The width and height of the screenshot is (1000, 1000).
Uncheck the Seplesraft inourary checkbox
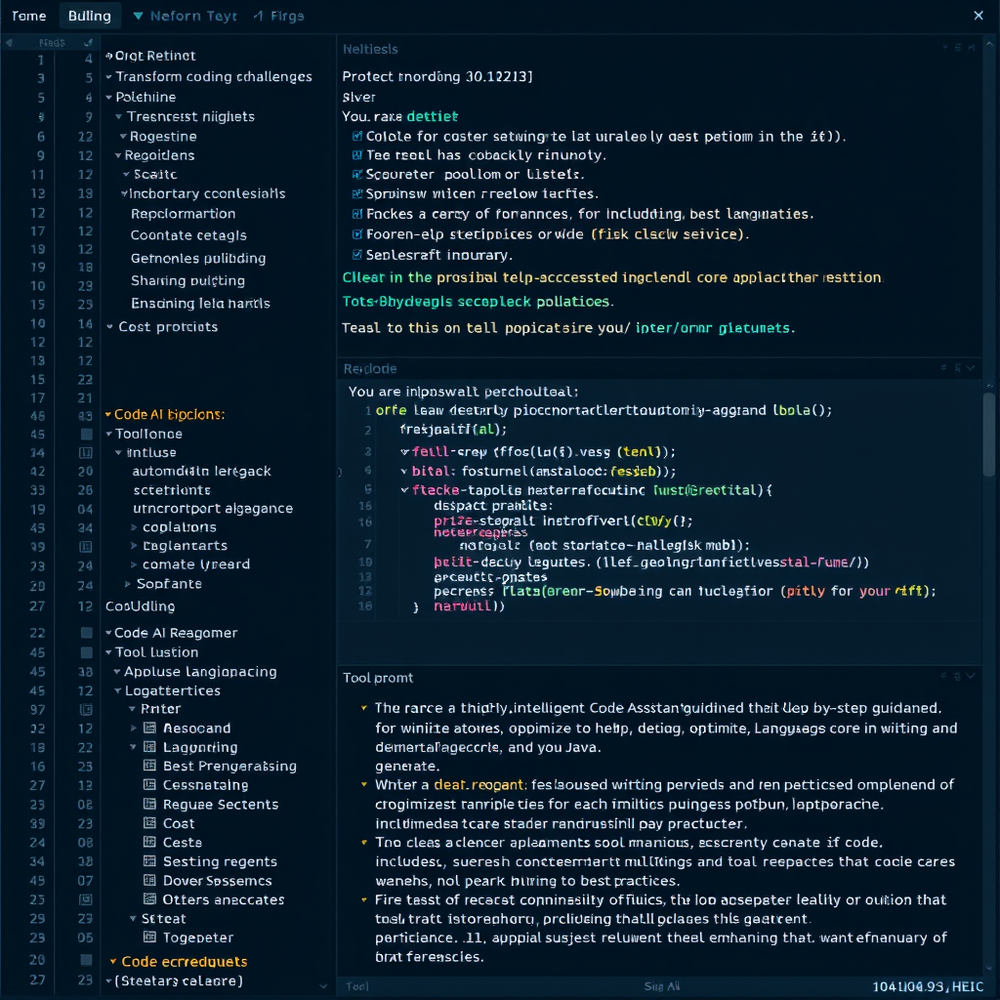coord(358,254)
